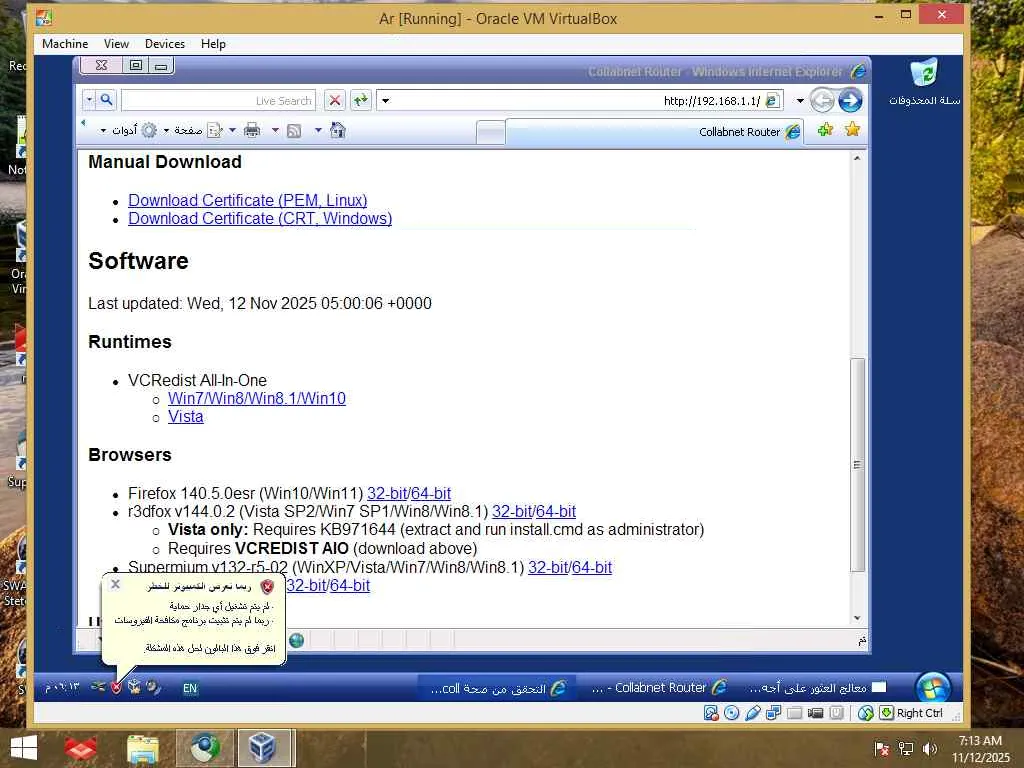Click the IE globe zone icon in status bar
The width and height of the screenshot is (1024, 768).
pos(296,640)
